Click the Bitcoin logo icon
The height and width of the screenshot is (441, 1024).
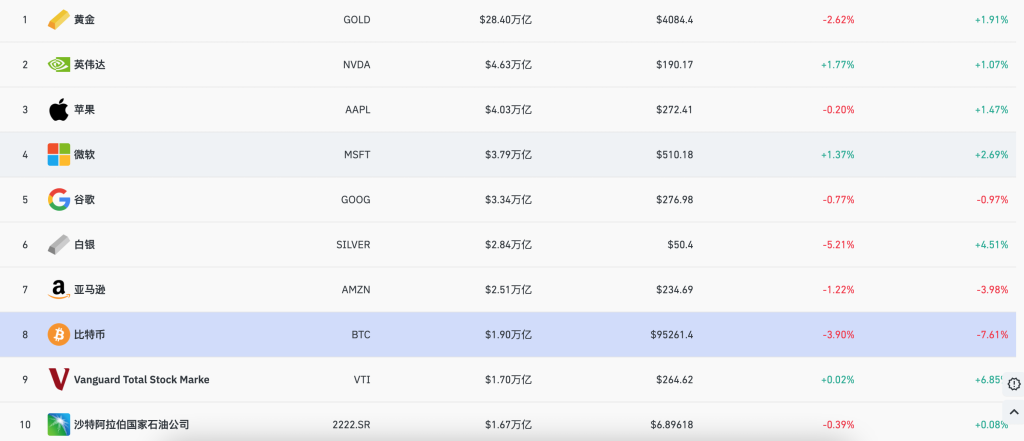[59, 335]
